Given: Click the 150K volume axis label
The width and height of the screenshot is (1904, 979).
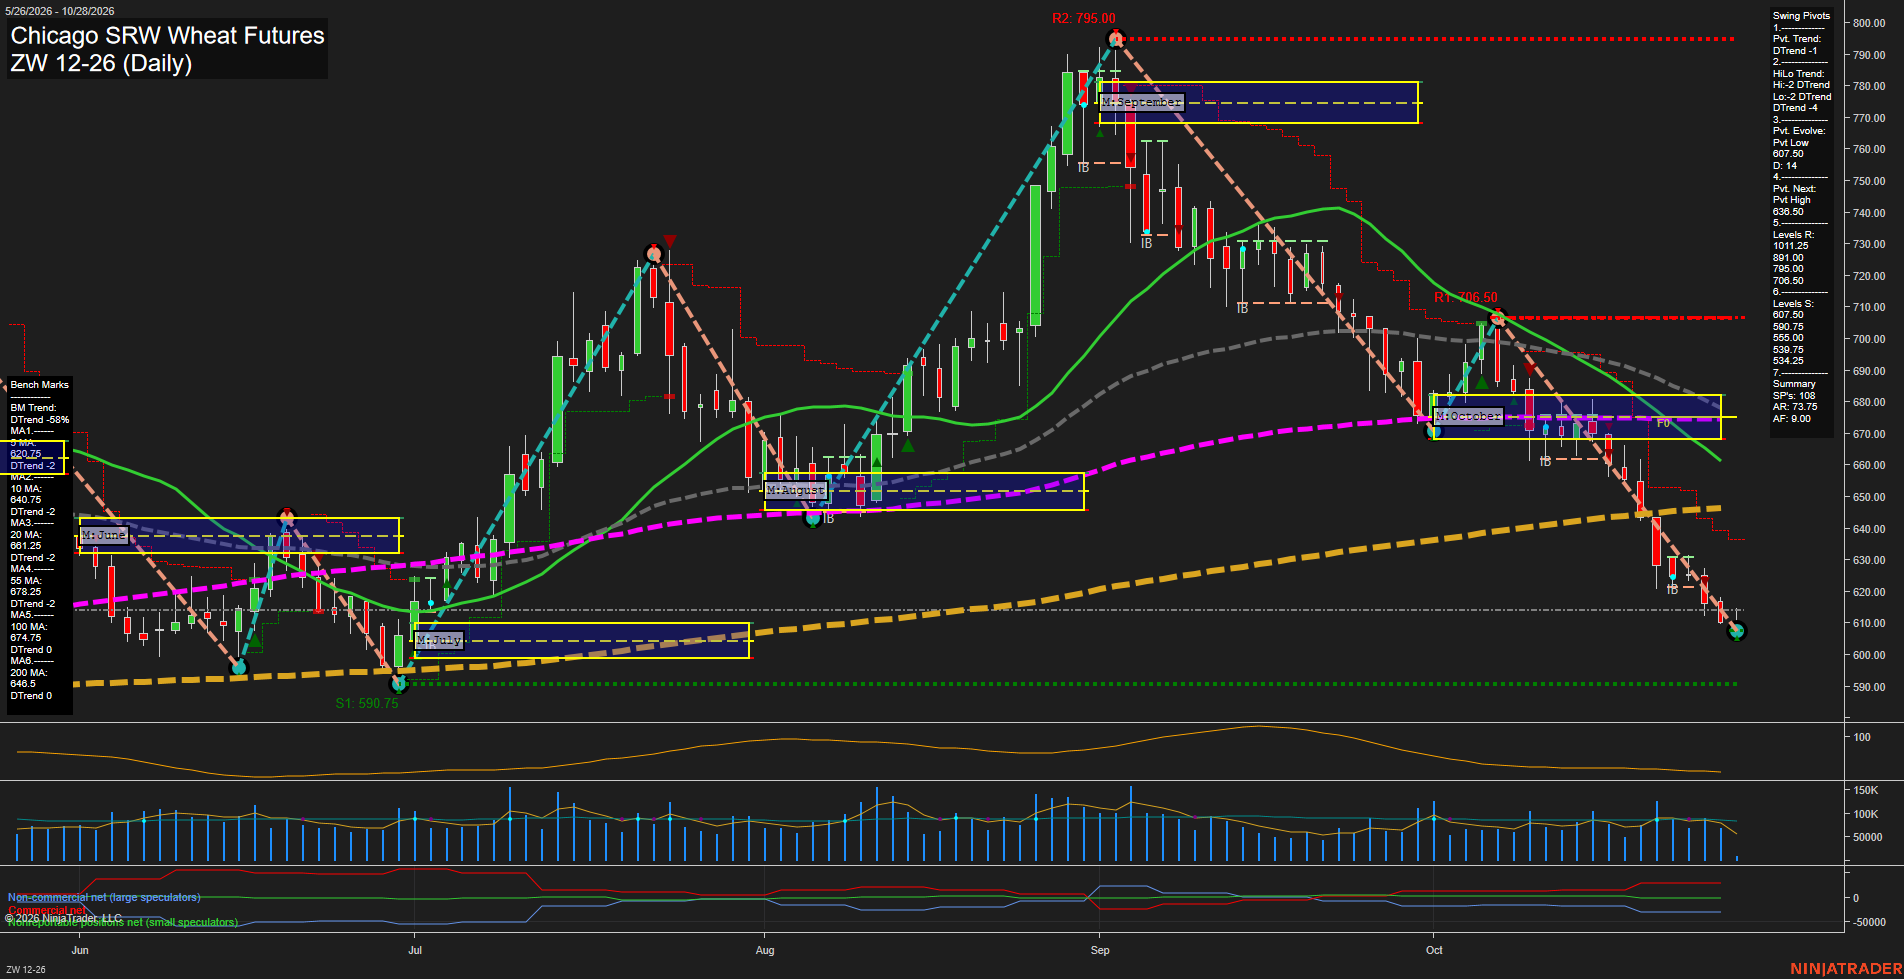Looking at the screenshot, I should 1866,790.
